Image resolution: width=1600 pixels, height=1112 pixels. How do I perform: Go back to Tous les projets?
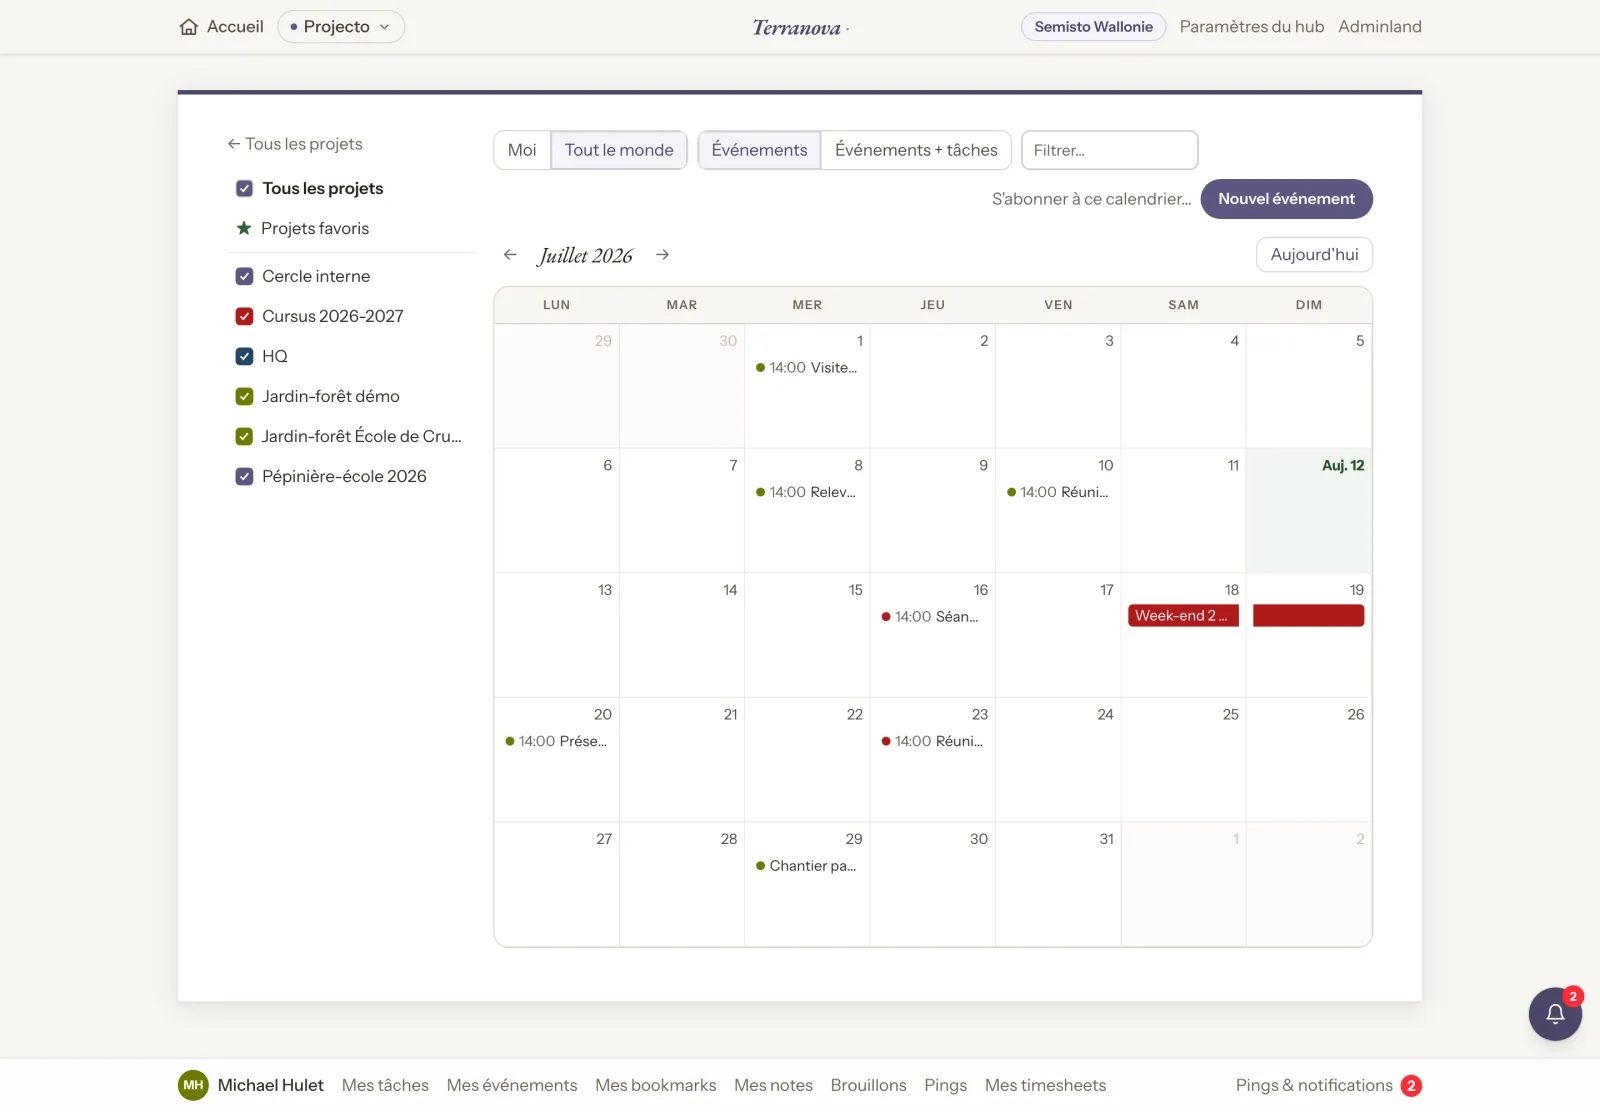[x=295, y=144]
